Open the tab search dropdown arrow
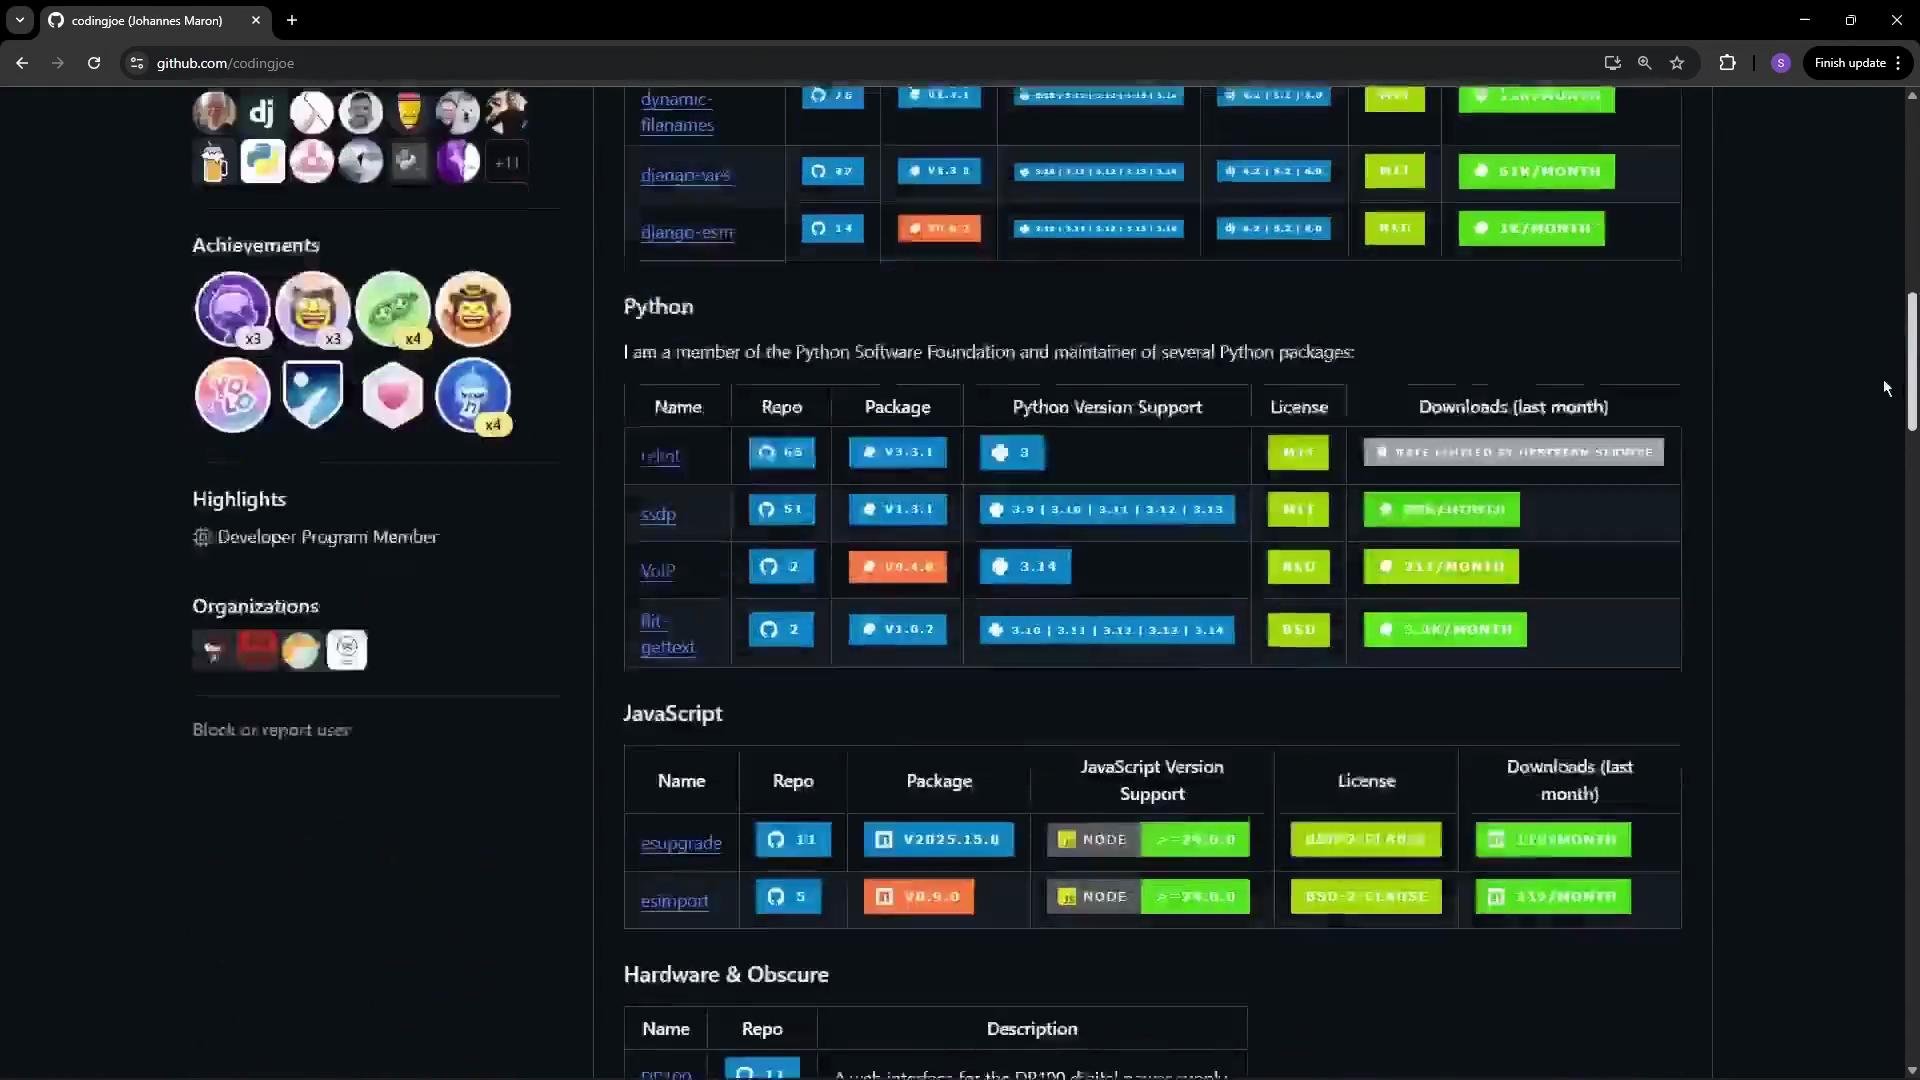The image size is (1920, 1080). (19, 20)
